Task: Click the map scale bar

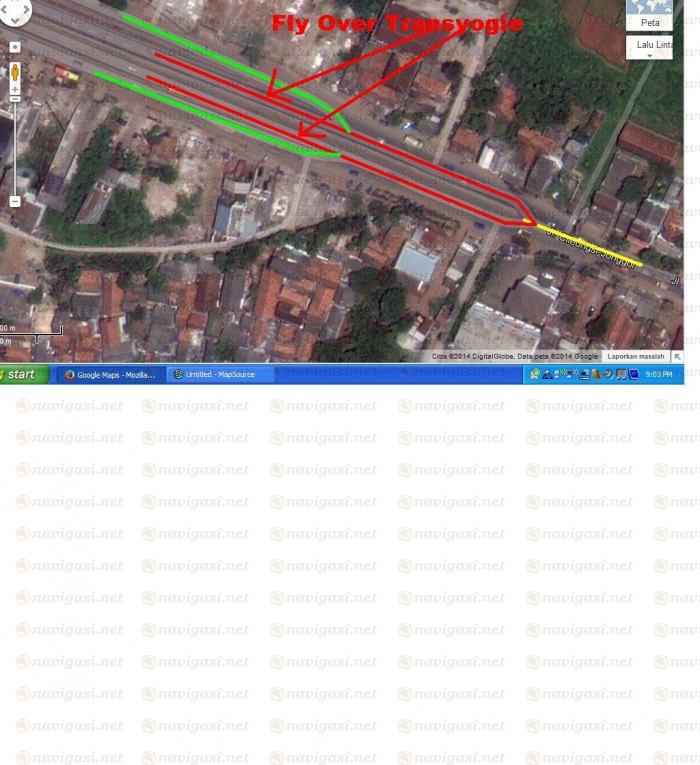Action: tap(30, 331)
